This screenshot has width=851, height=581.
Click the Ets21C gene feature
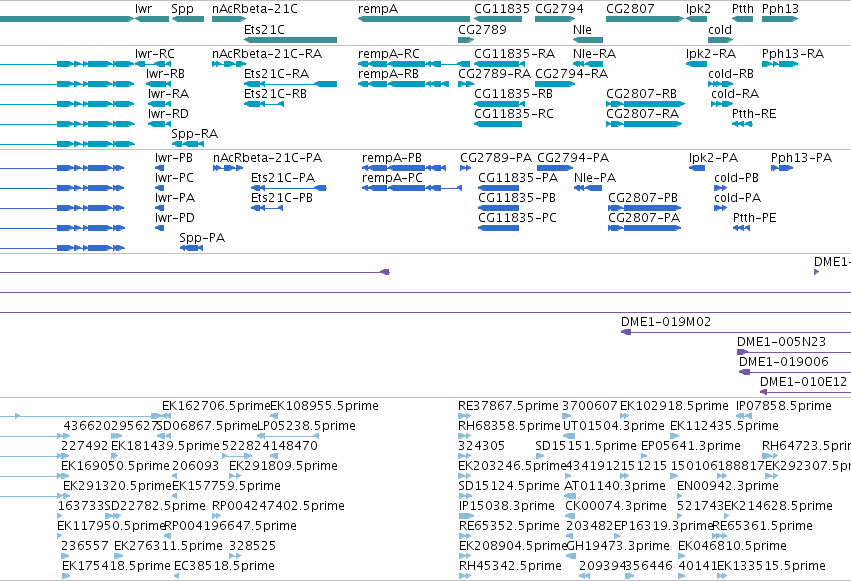pyautogui.click(x=290, y=40)
